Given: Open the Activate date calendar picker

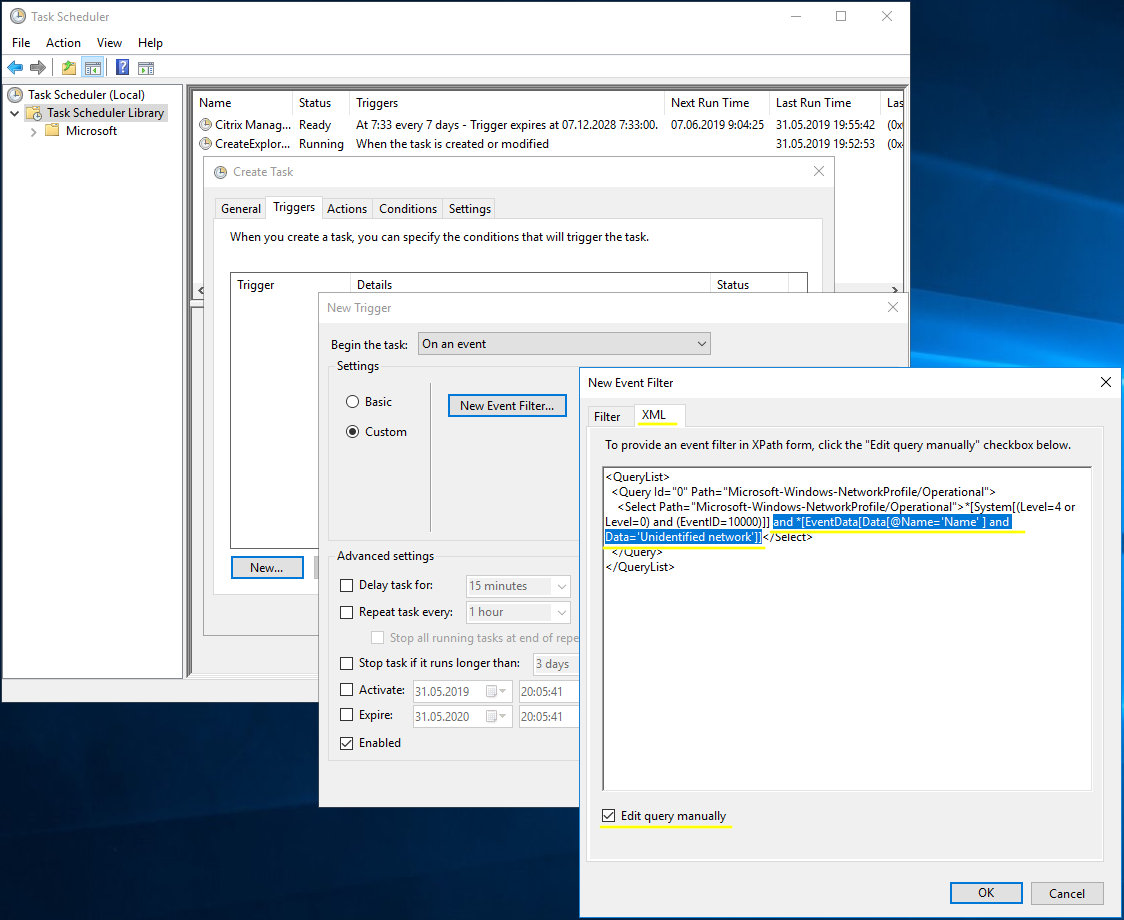Looking at the screenshot, I should [497, 690].
